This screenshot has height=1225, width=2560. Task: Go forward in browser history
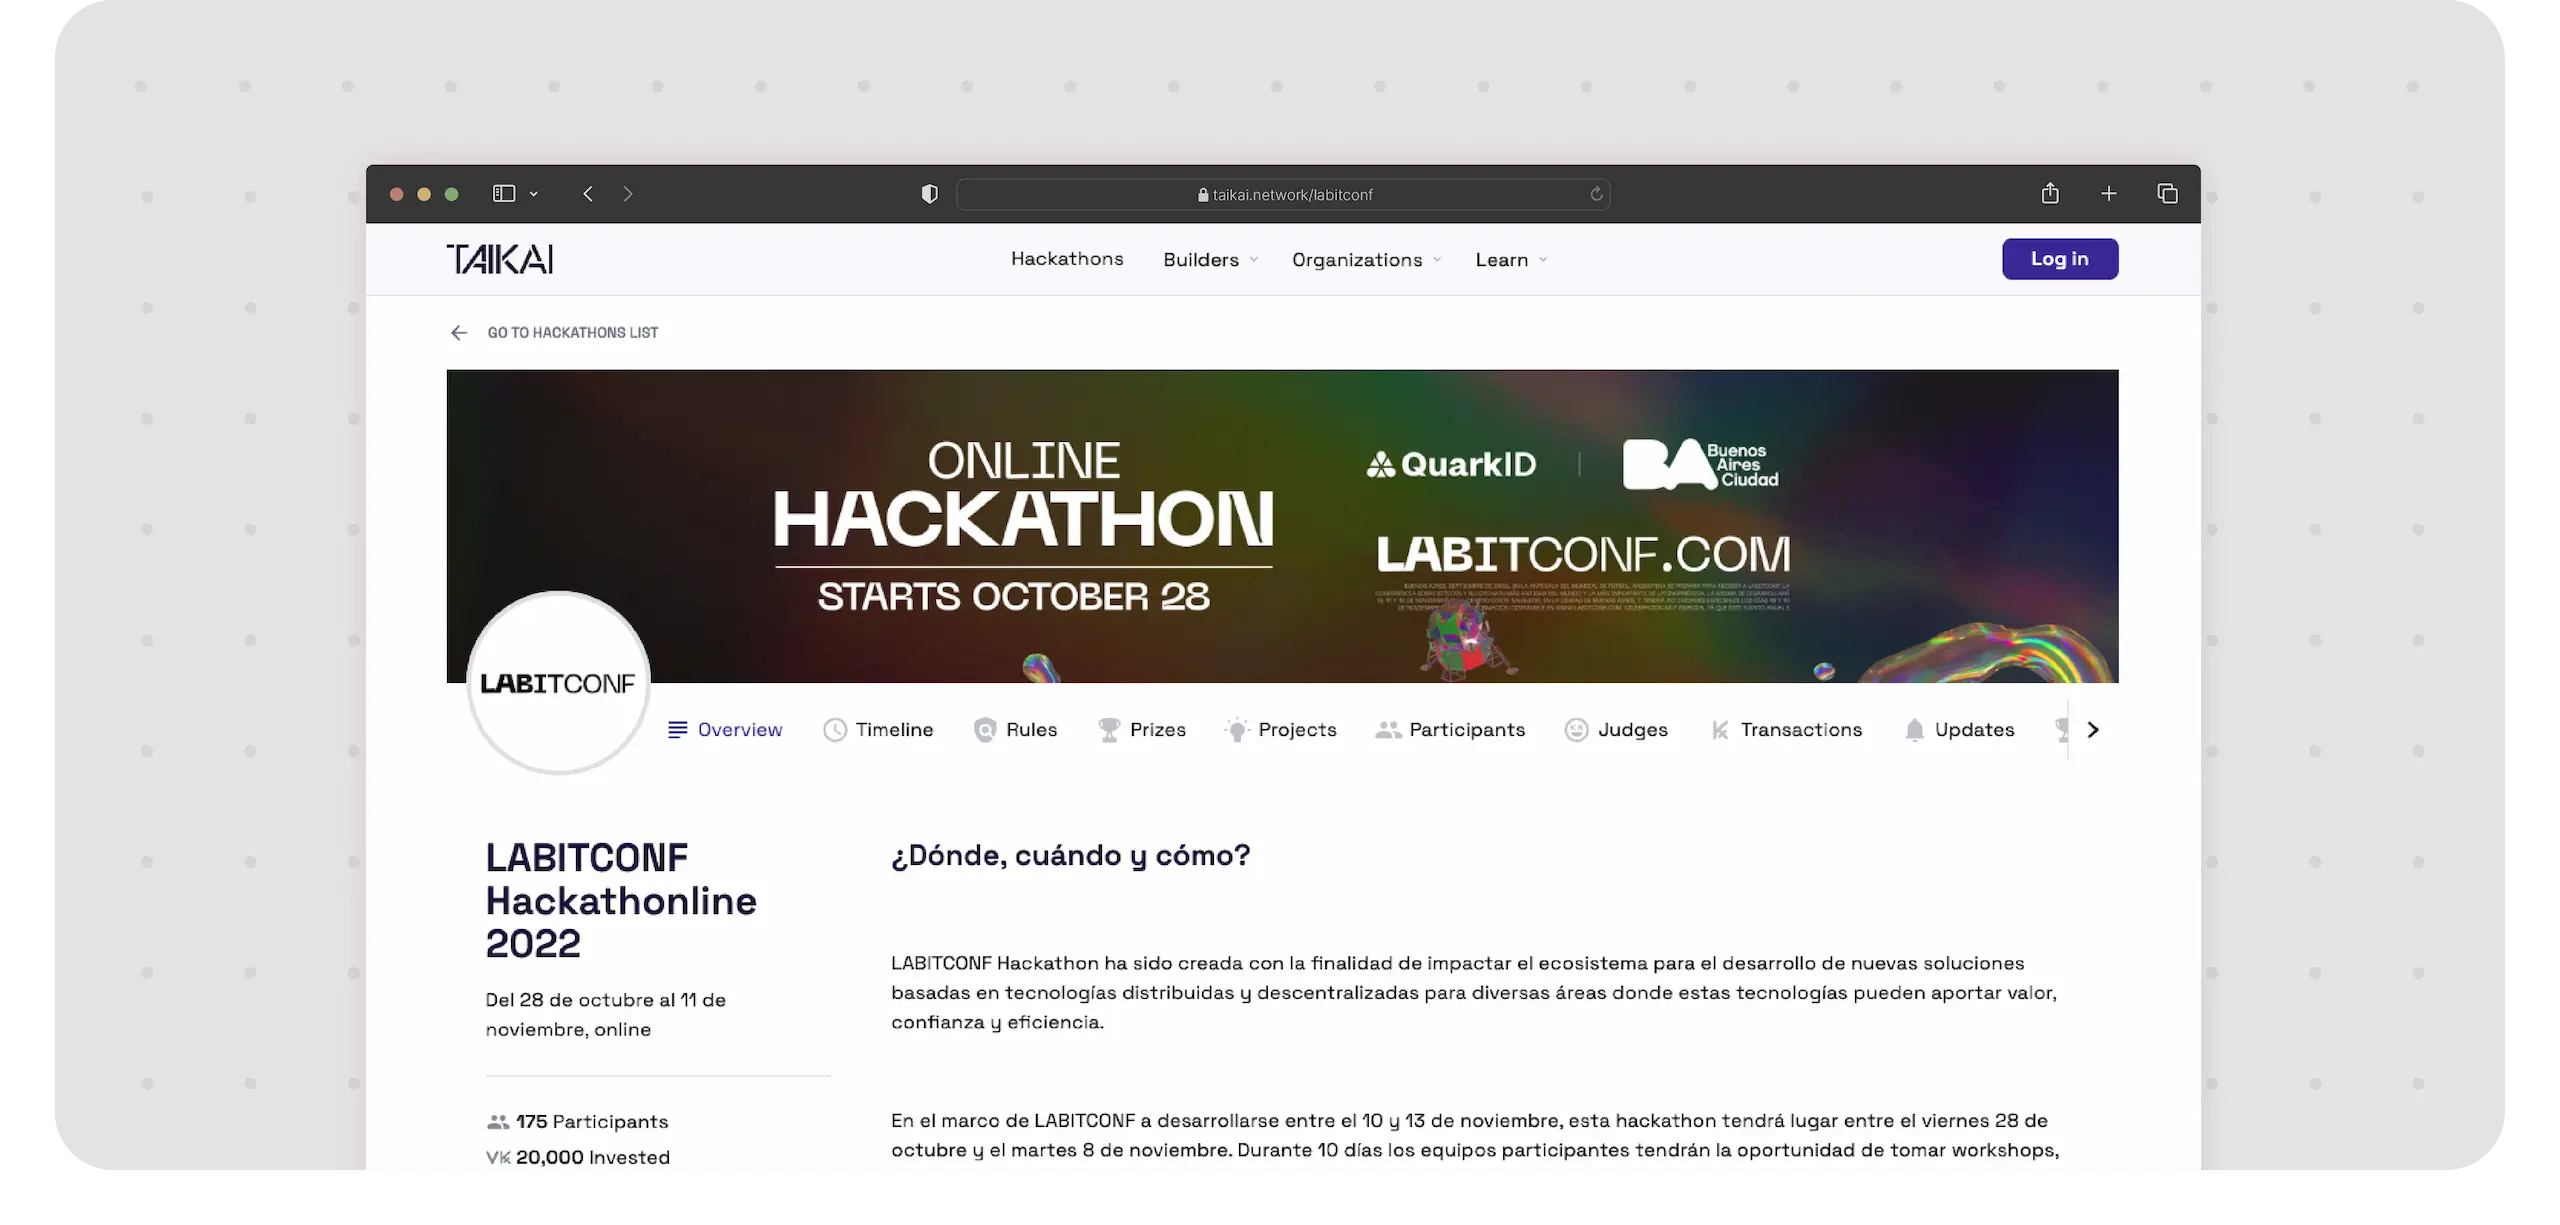pyautogui.click(x=628, y=194)
